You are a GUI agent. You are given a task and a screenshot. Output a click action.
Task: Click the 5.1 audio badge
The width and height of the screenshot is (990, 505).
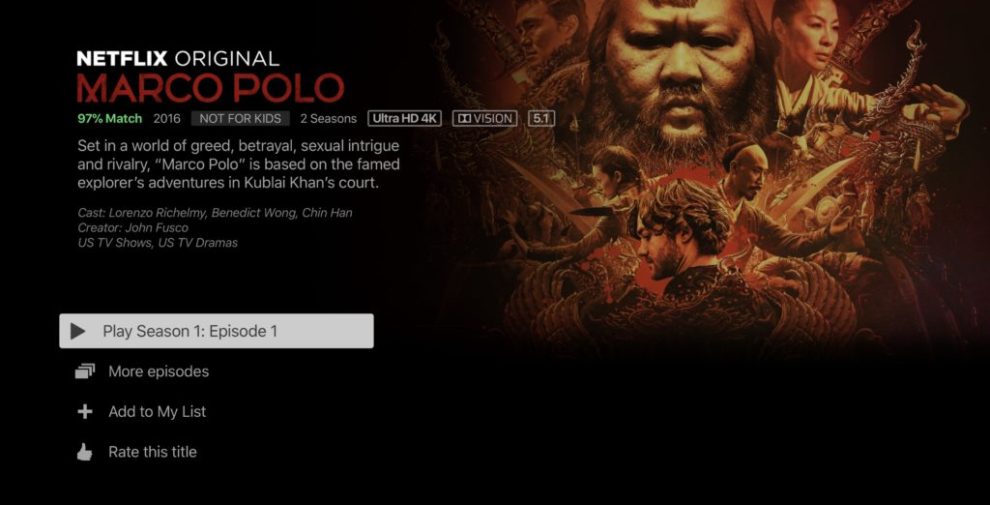541,118
